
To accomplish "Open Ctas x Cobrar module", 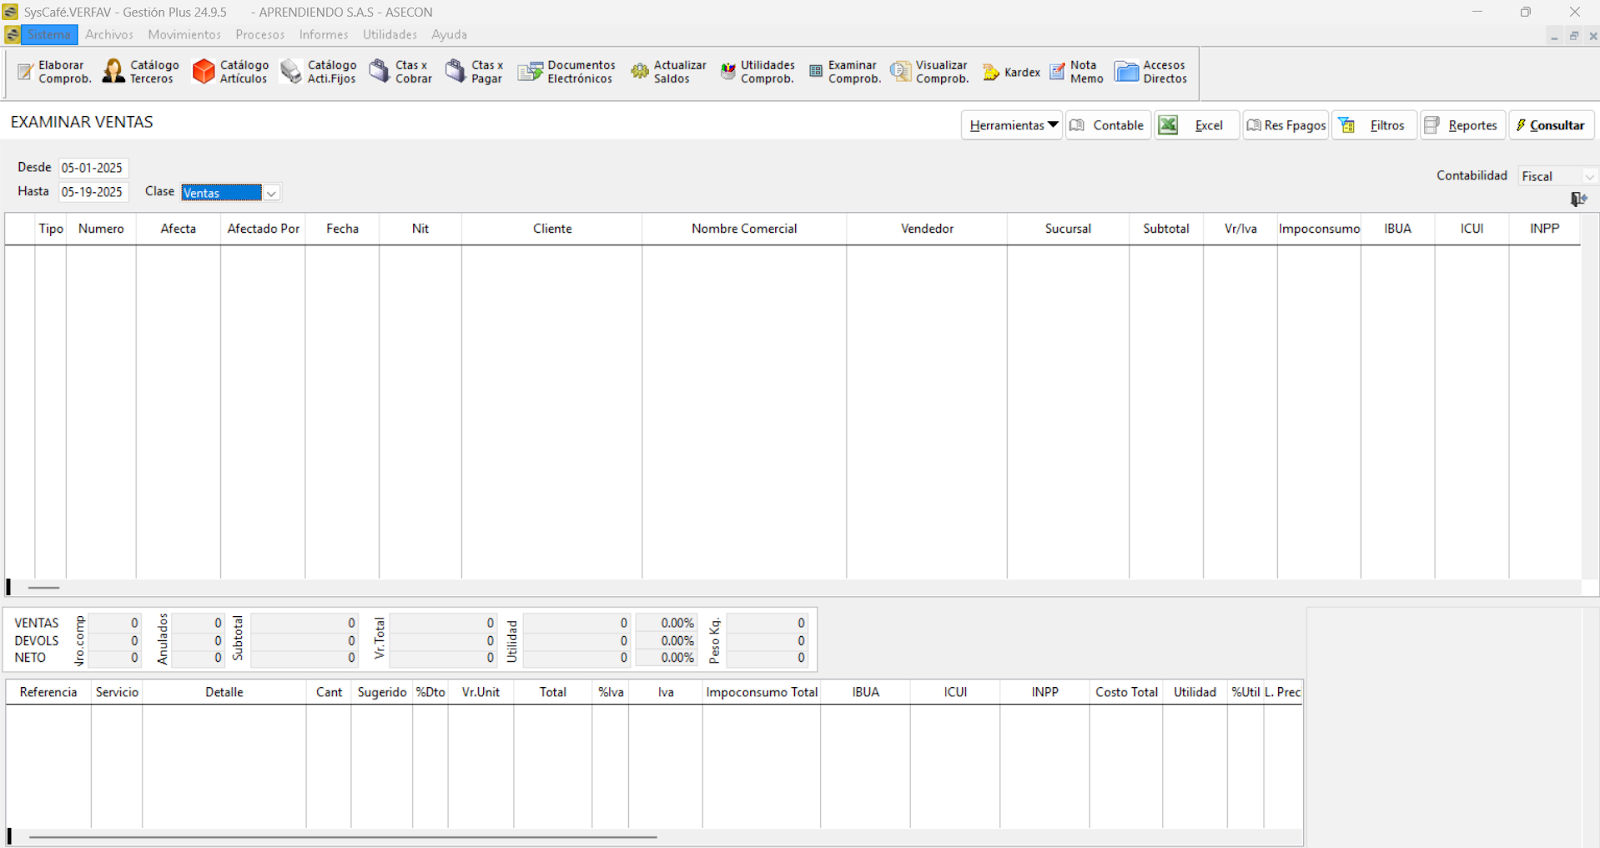I will [x=380, y=72].
